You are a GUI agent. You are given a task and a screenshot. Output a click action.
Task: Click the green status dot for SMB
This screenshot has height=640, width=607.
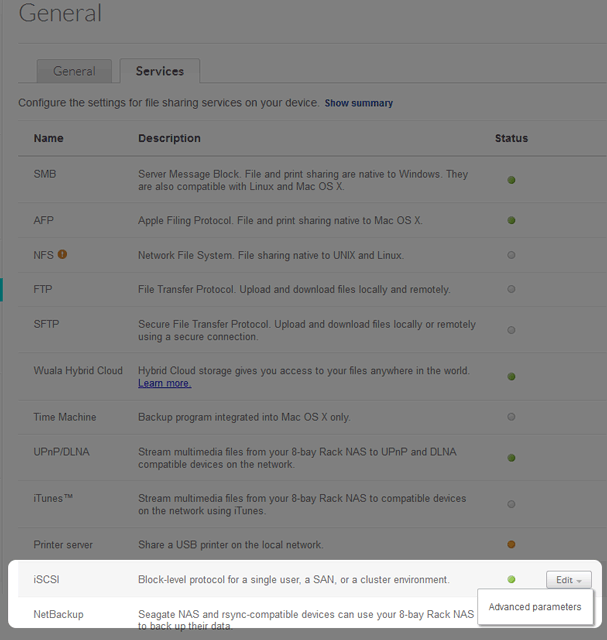(x=512, y=180)
